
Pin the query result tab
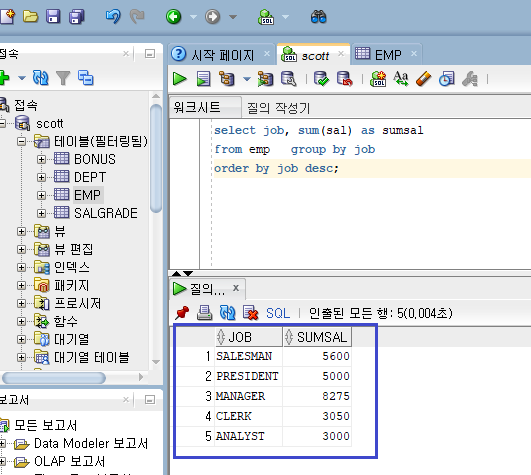[182, 312]
